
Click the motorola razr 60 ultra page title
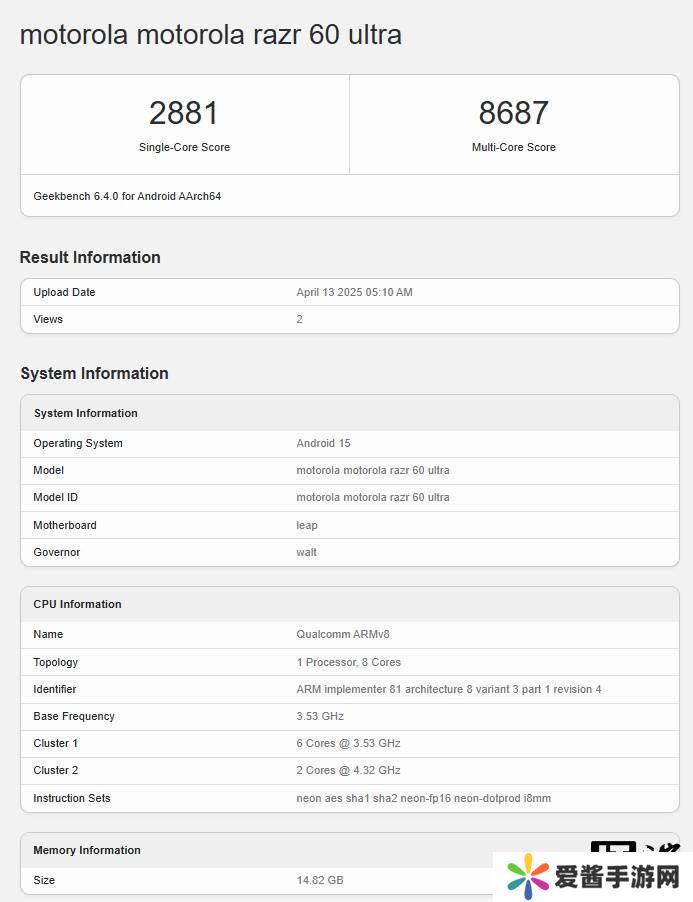tap(211, 35)
